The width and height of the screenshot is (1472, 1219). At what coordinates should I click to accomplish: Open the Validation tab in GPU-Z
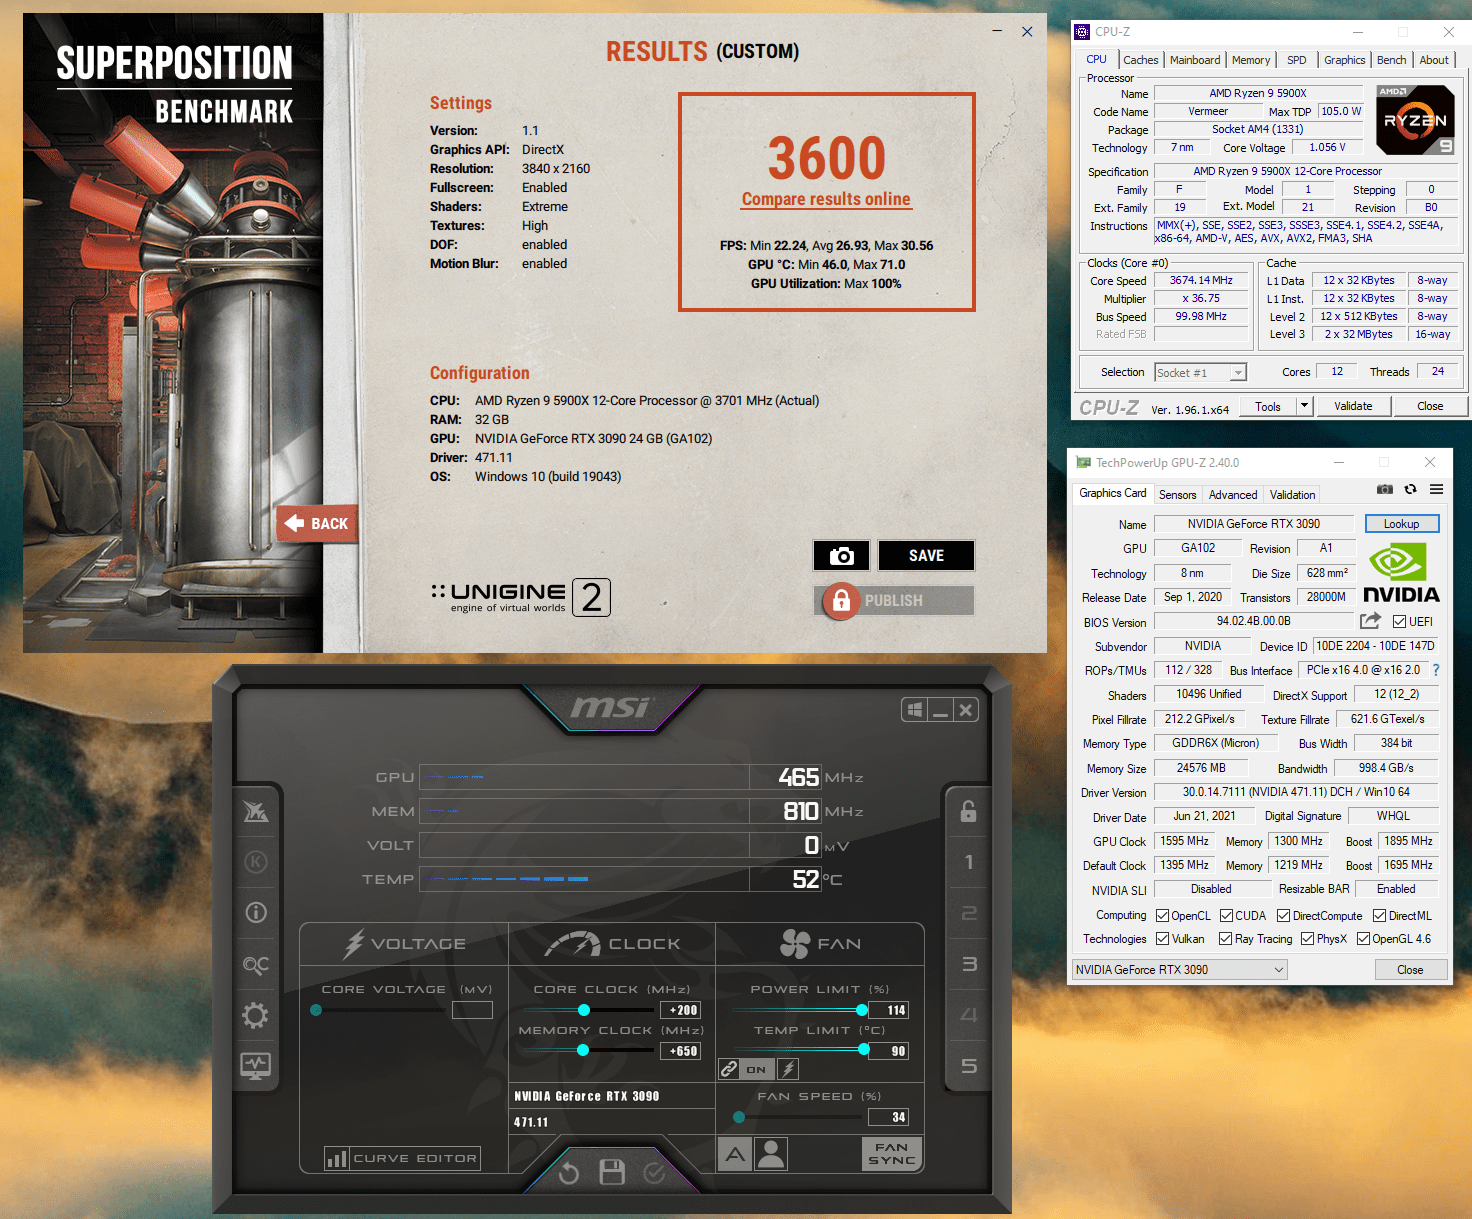click(x=1292, y=495)
